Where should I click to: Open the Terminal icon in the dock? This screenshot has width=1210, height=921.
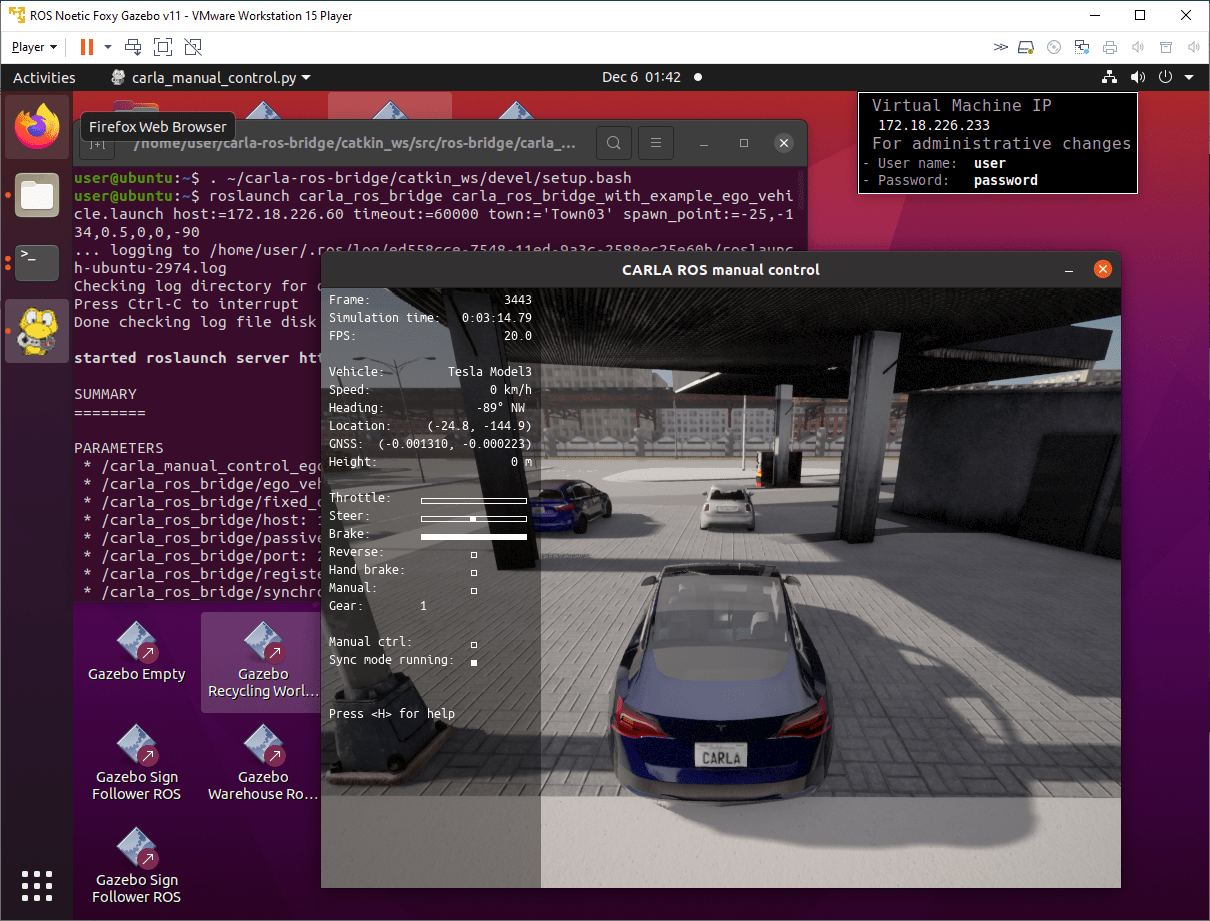pos(37,263)
